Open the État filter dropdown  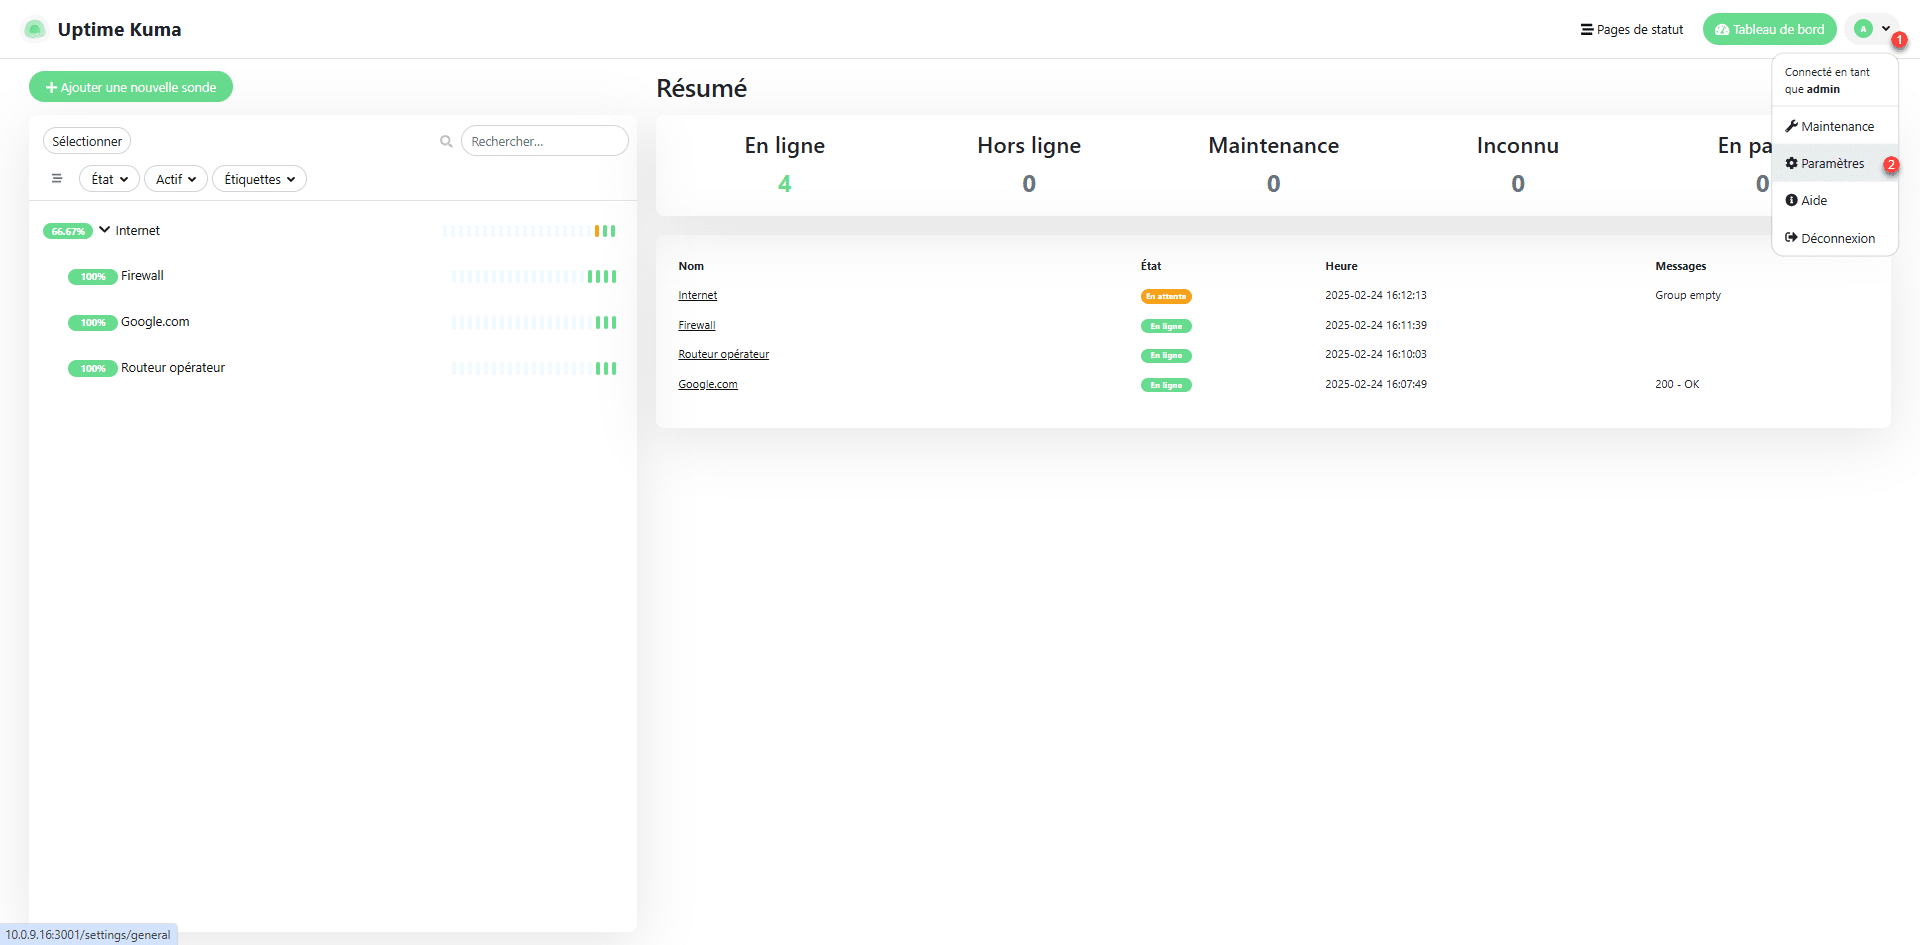click(109, 180)
